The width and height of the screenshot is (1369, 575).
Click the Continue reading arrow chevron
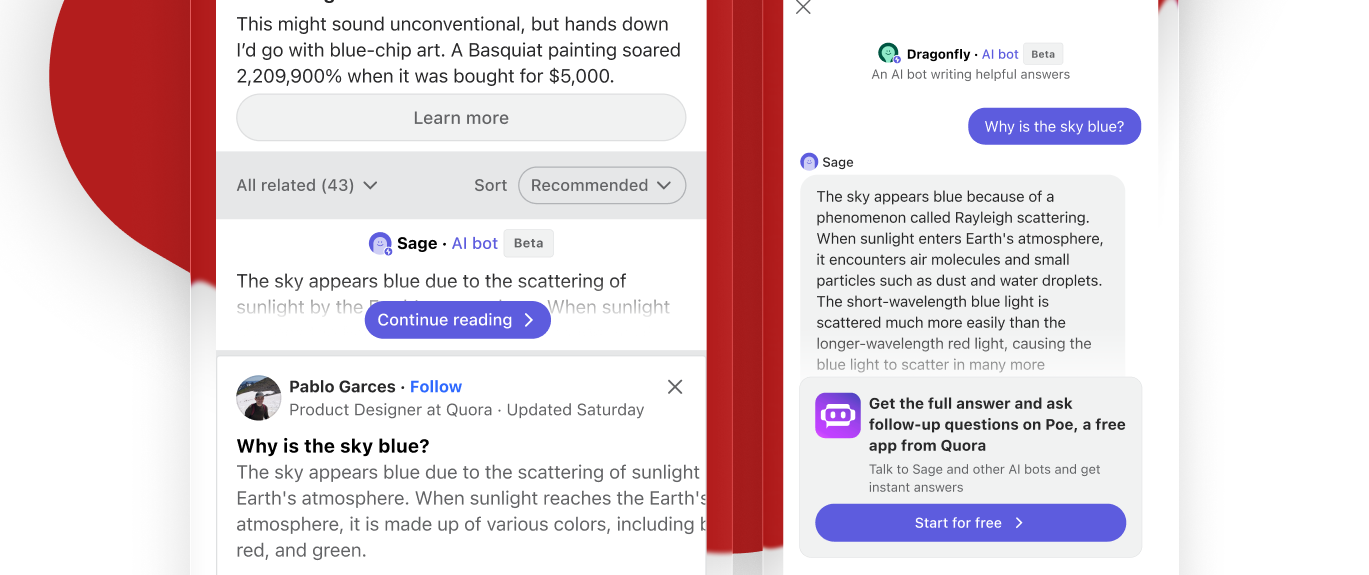(x=530, y=320)
